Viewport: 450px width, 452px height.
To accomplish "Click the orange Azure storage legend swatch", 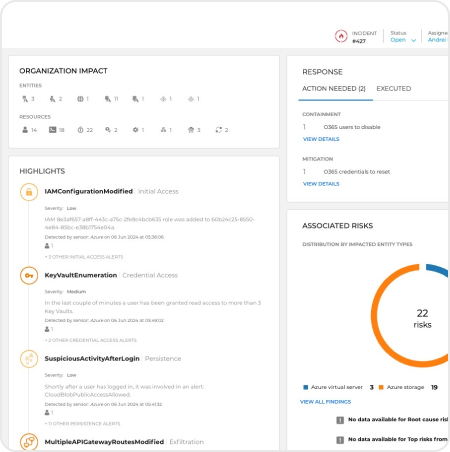I will point(381,387).
